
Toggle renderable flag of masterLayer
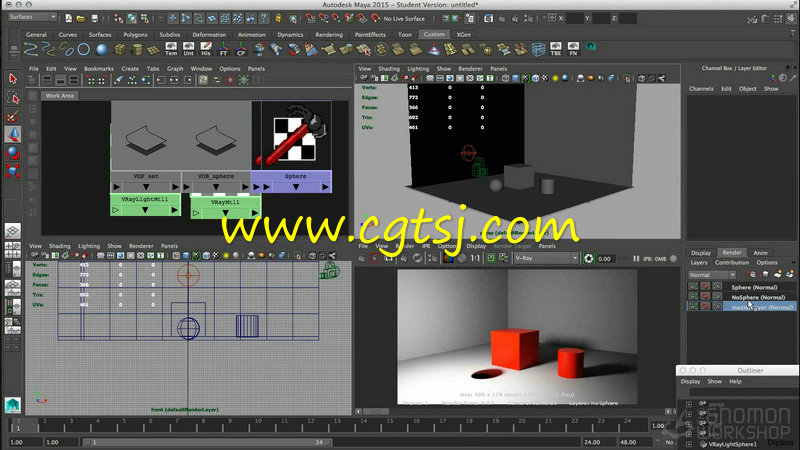[693, 307]
